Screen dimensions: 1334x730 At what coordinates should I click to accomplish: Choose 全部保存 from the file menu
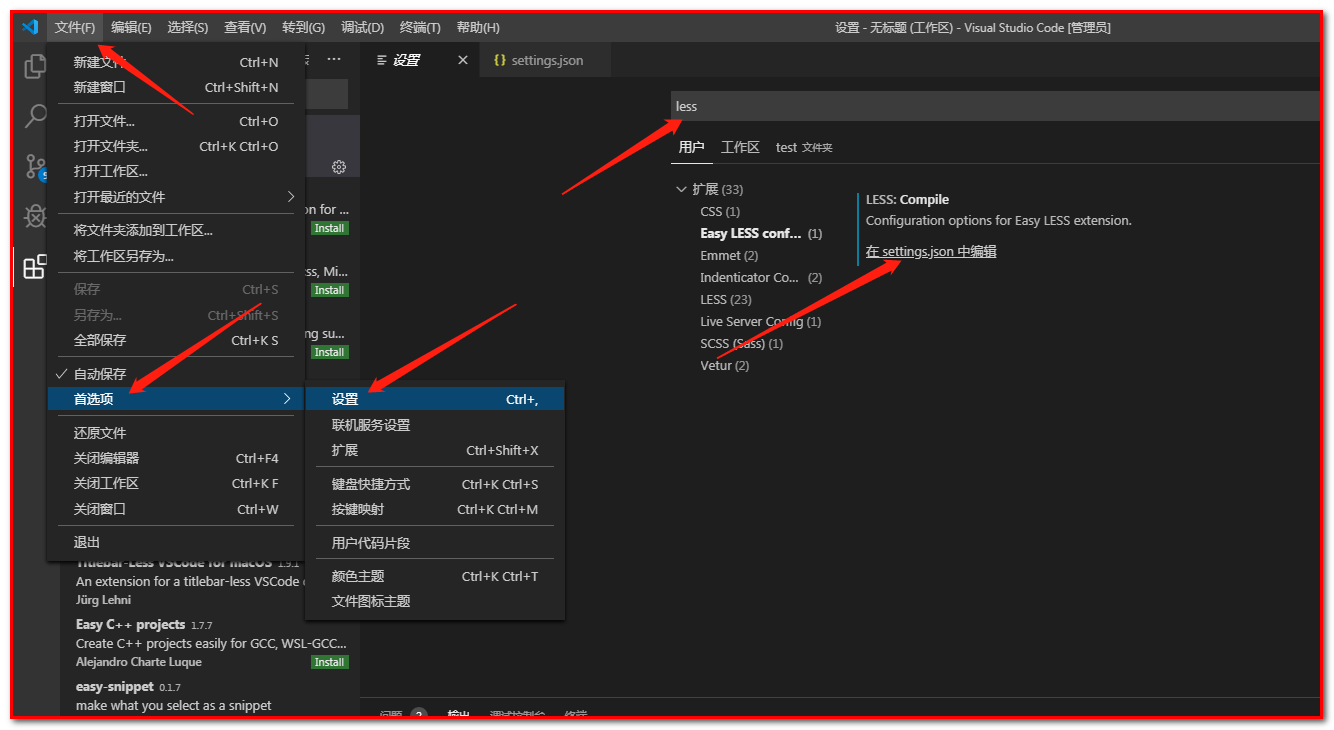coord(176,340)
